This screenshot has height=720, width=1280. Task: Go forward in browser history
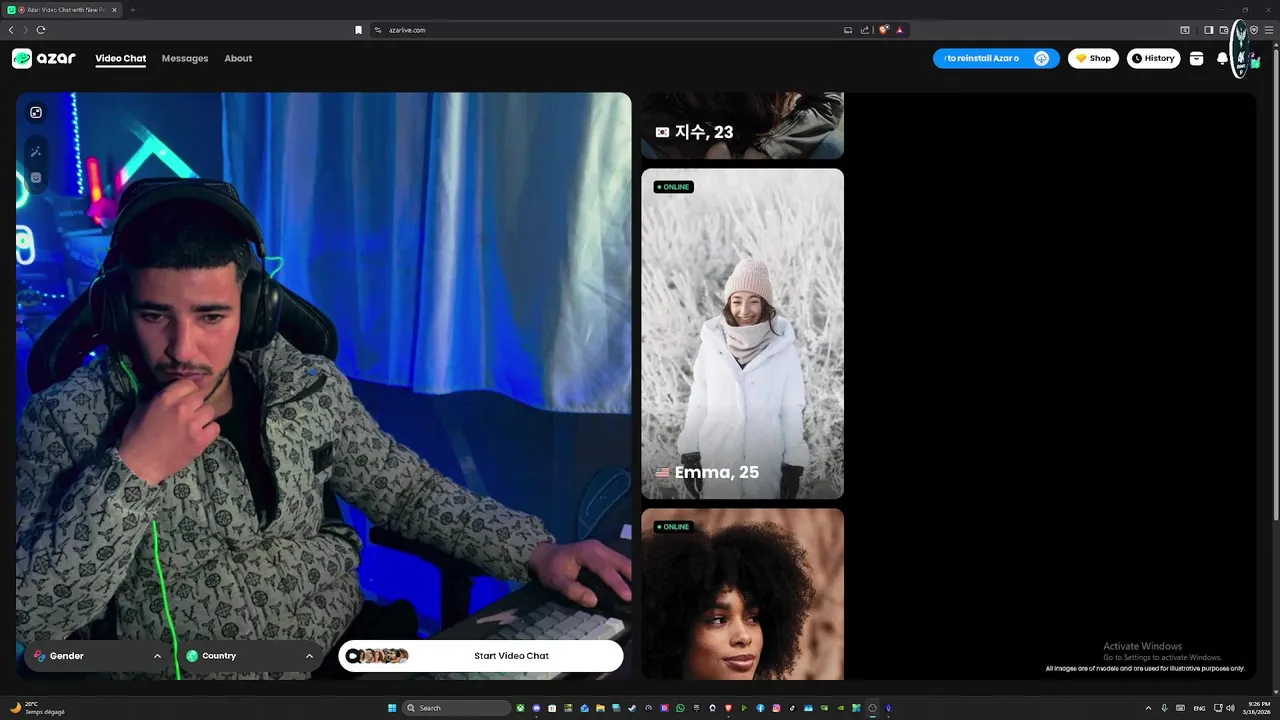(x=26, y=30)
